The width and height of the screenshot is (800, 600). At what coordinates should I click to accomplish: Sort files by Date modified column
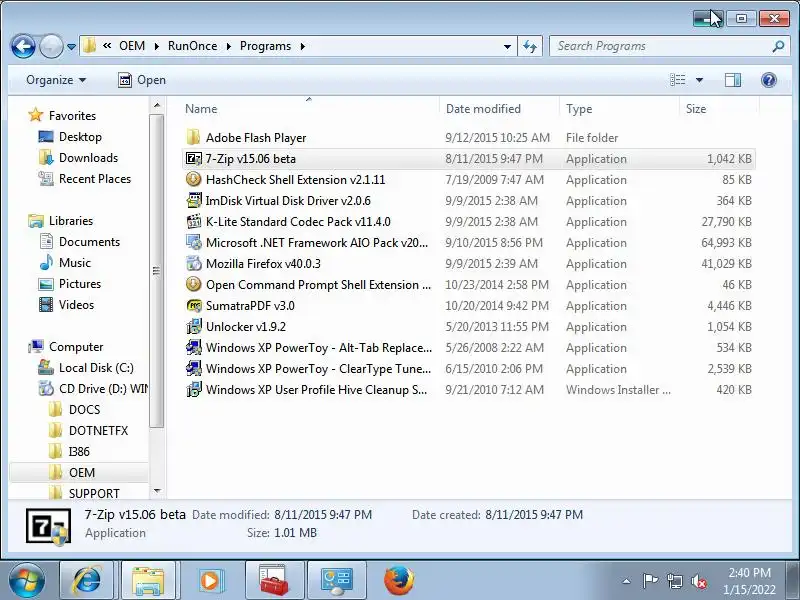tap(499, 109)
